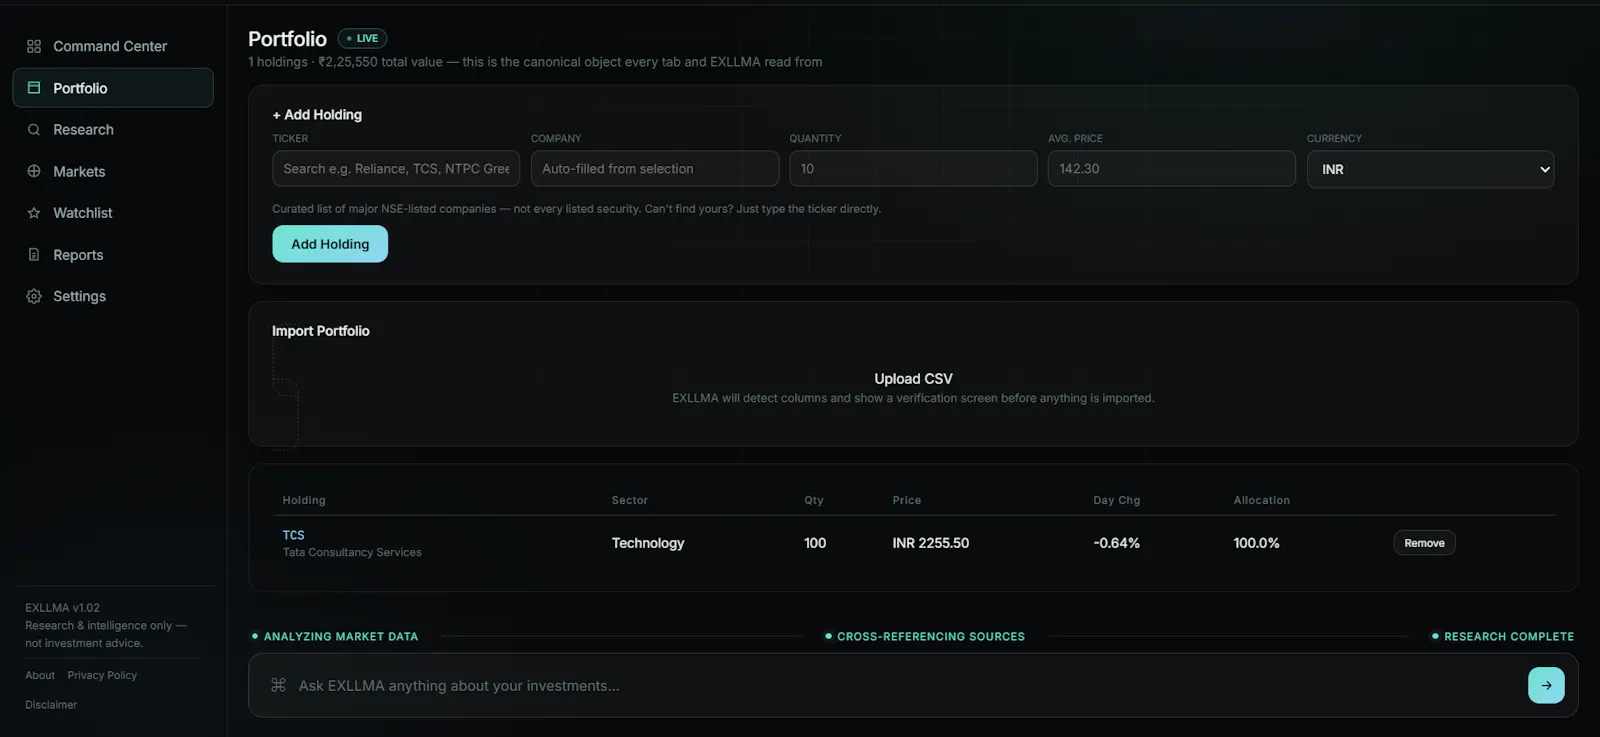Click the INR 2255.50 price cell
Screen dimensions: 1600x737
point(931,543)
